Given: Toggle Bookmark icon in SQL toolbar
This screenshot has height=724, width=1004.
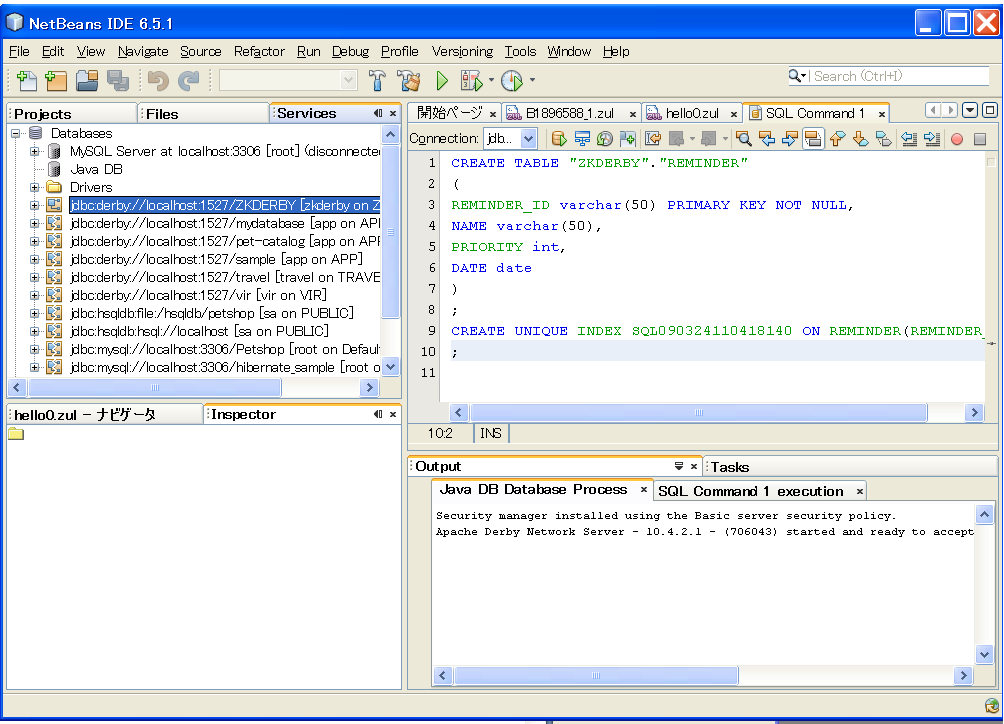Looking at the screenshot, I should (884, 138).
